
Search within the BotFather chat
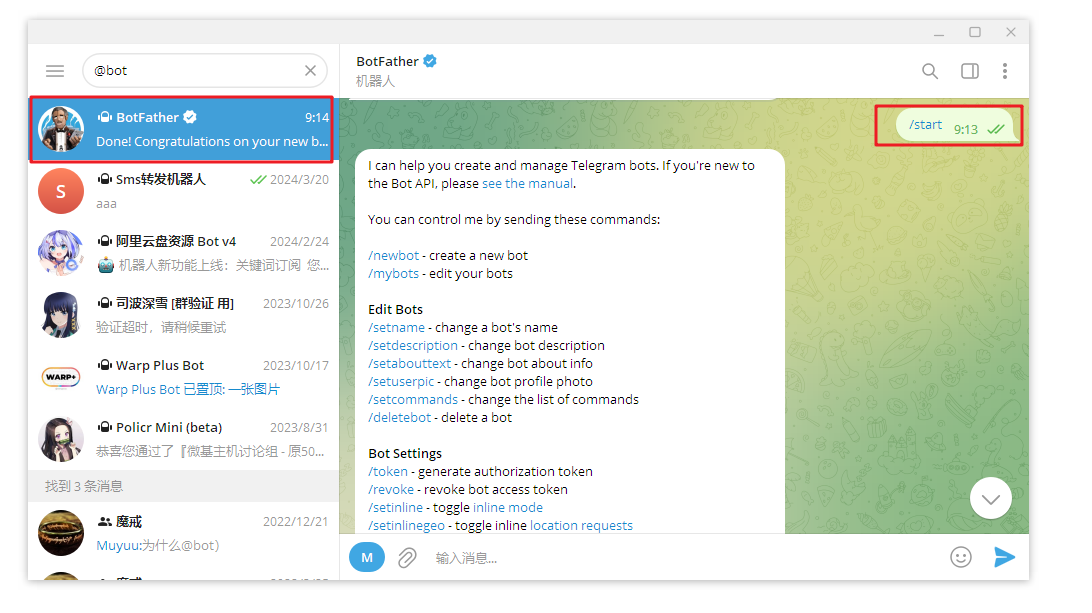coord(930,71)
